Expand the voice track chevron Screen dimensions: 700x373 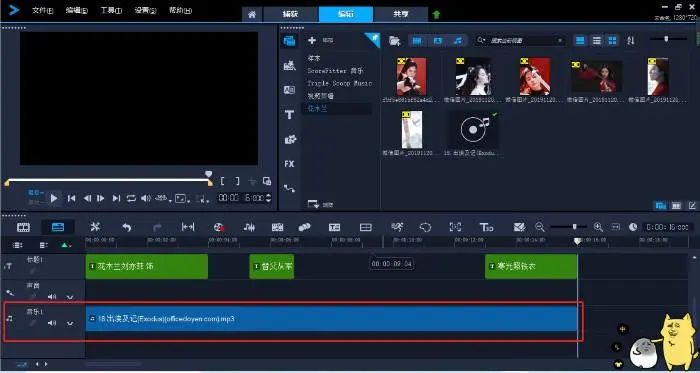pos(70,297)
